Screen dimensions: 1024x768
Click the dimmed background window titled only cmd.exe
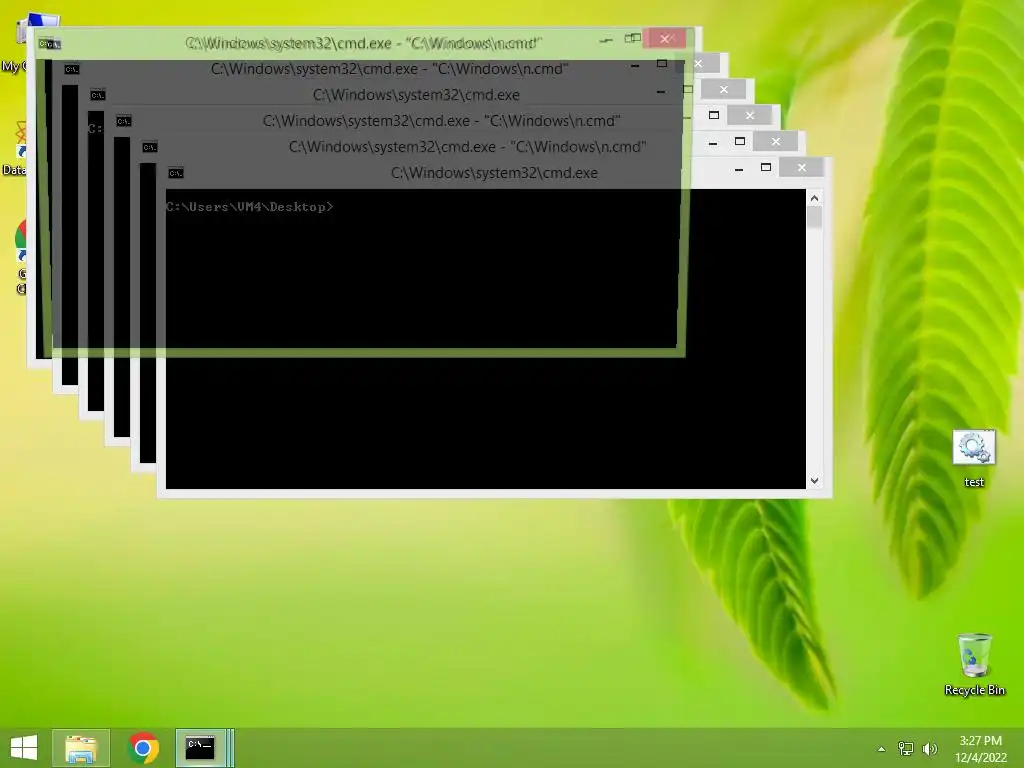(416, 95)
